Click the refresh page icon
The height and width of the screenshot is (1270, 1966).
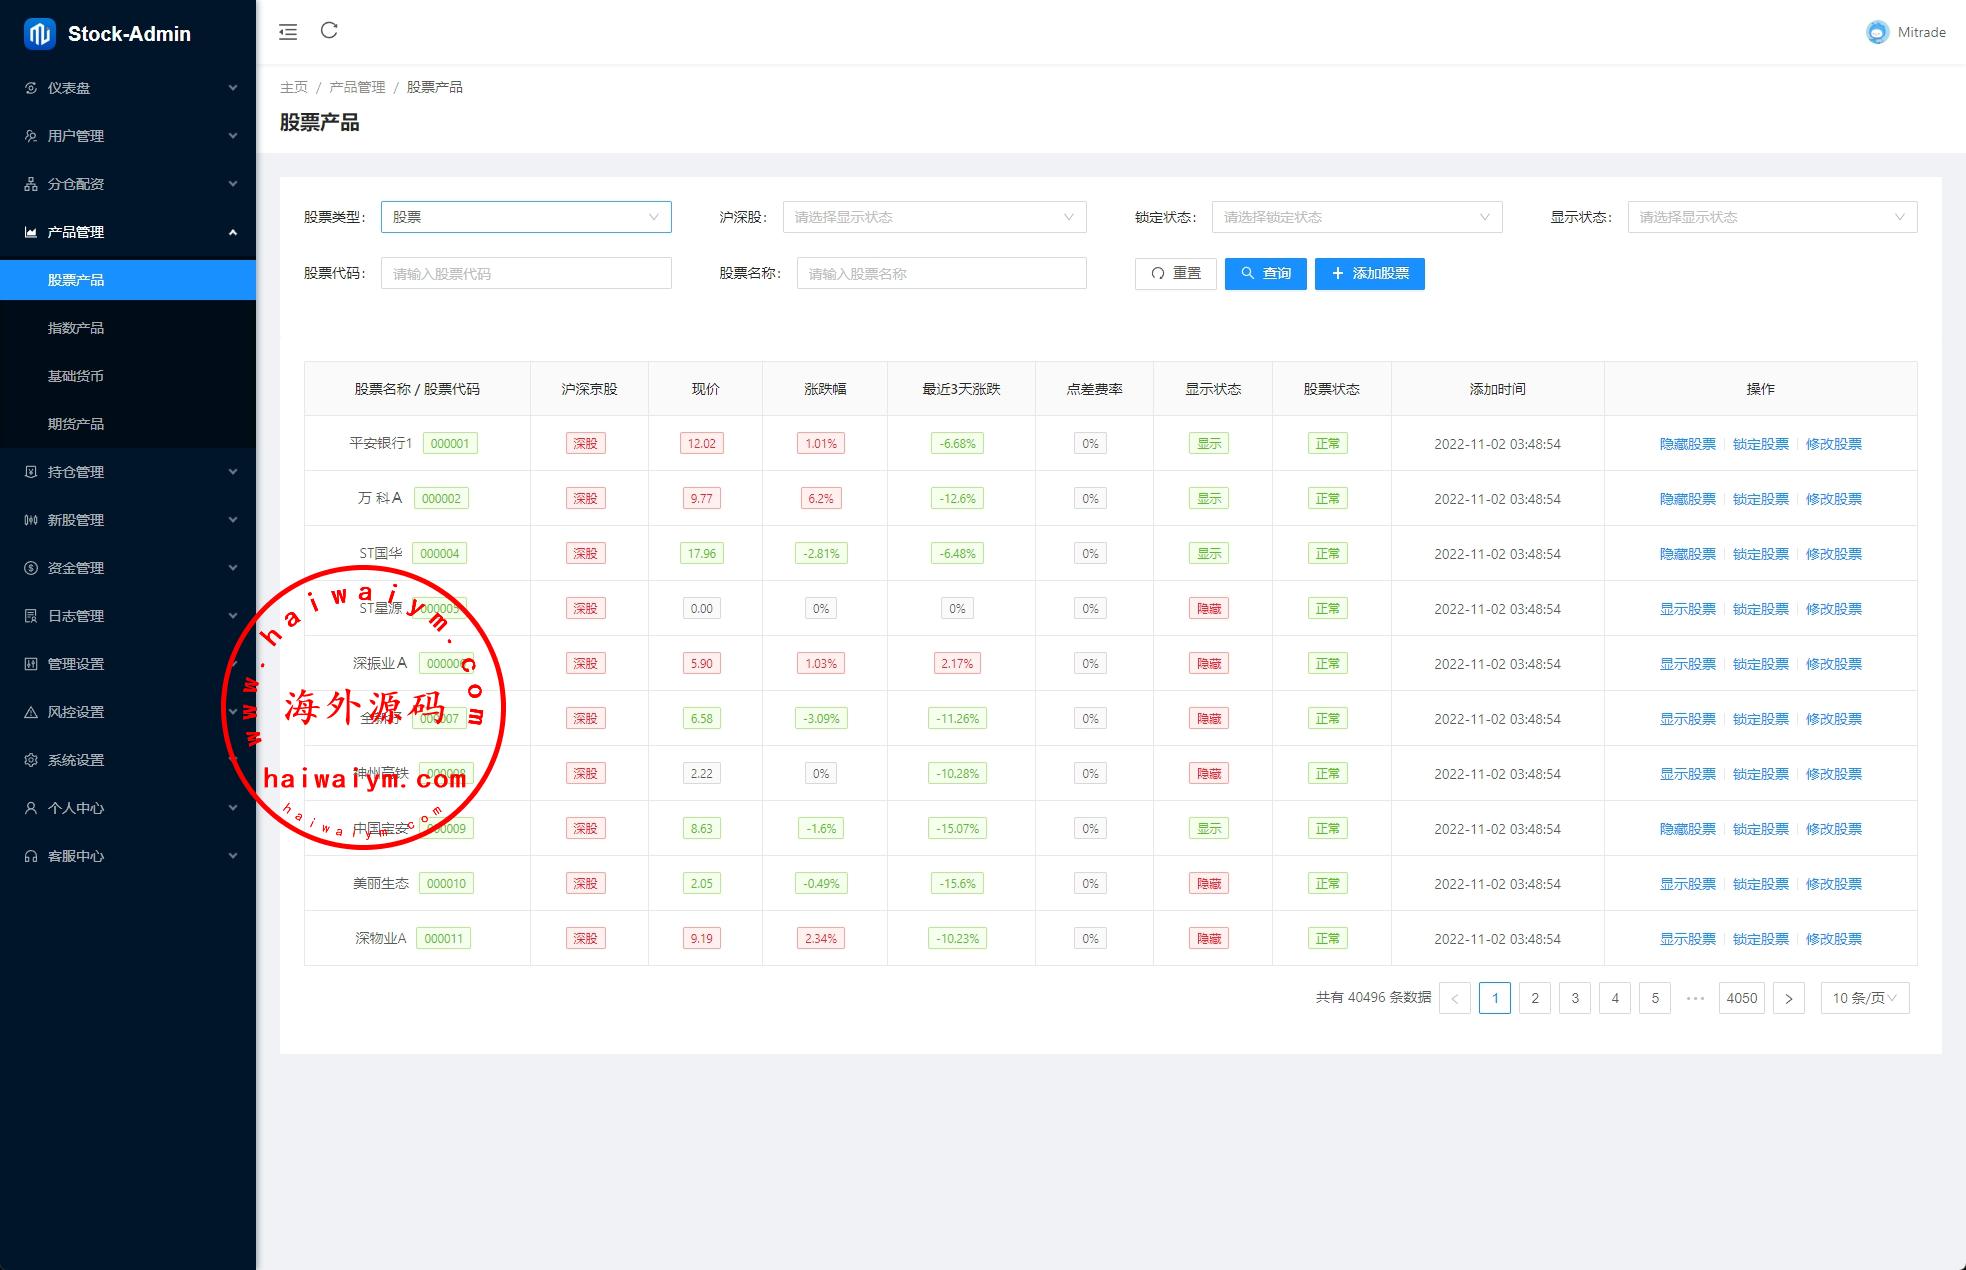[329, 31]
